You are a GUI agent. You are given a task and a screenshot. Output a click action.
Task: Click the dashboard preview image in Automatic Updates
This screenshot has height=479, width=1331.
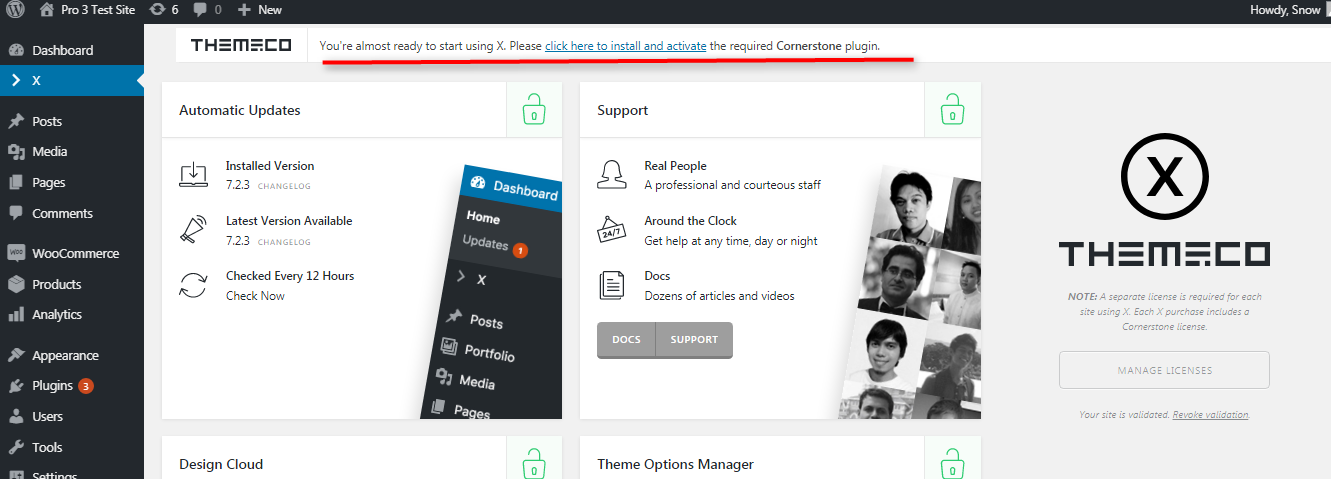[x=490, y=290]
